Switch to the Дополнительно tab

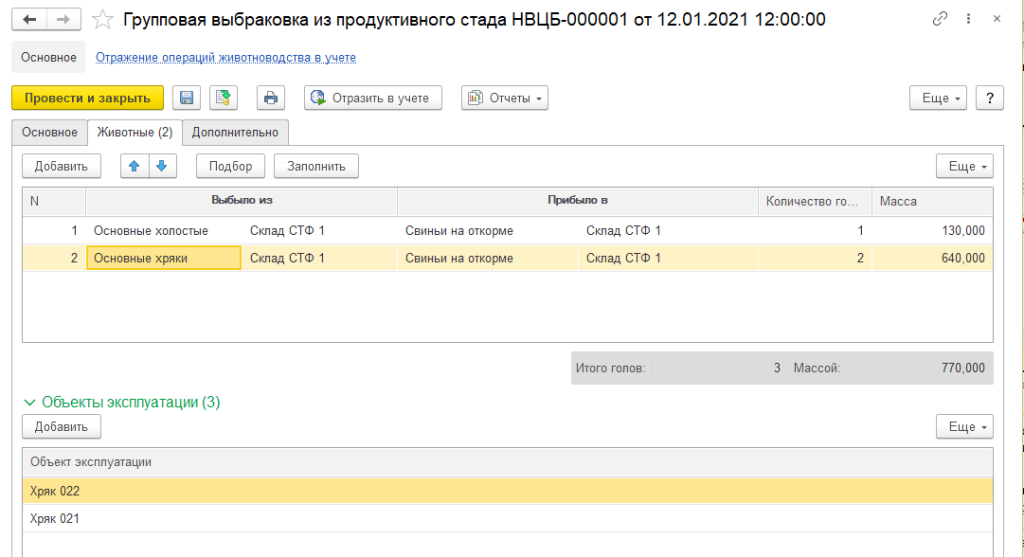pyautogui.click(x=235, y=132)
